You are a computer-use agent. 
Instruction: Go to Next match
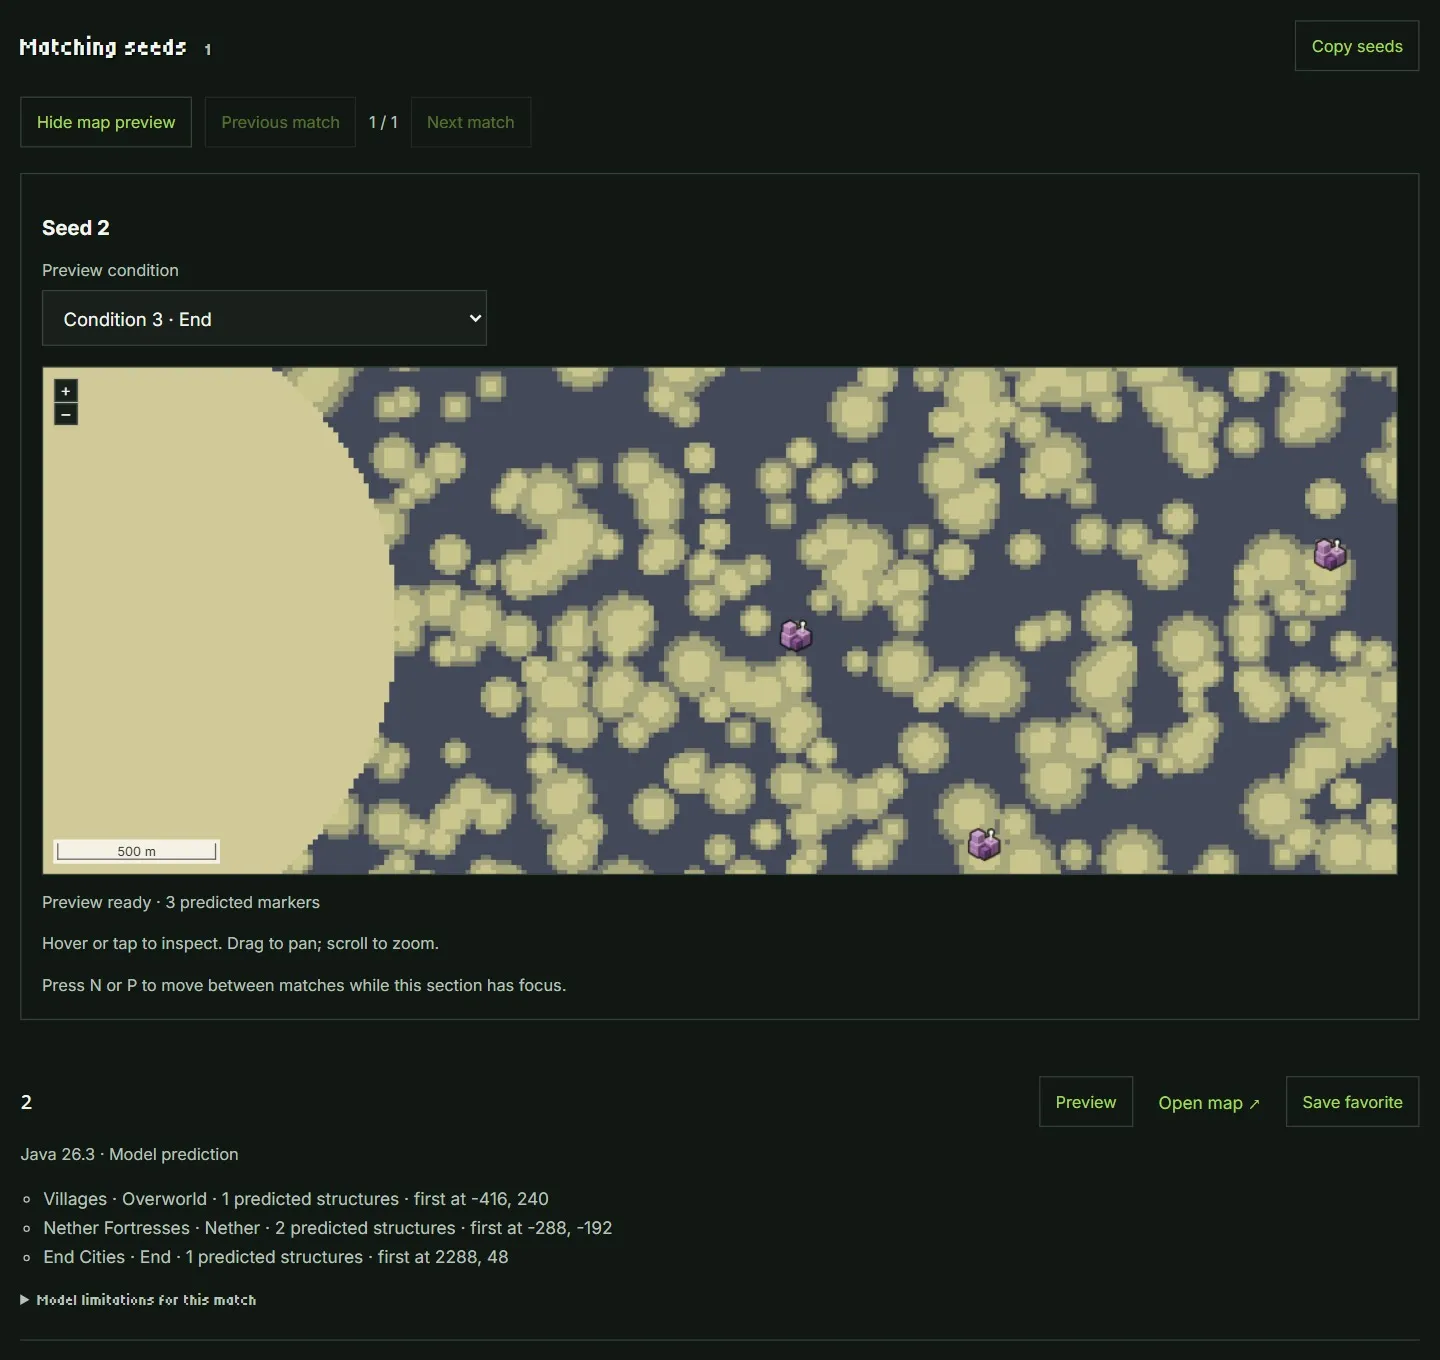pos(471,122)
